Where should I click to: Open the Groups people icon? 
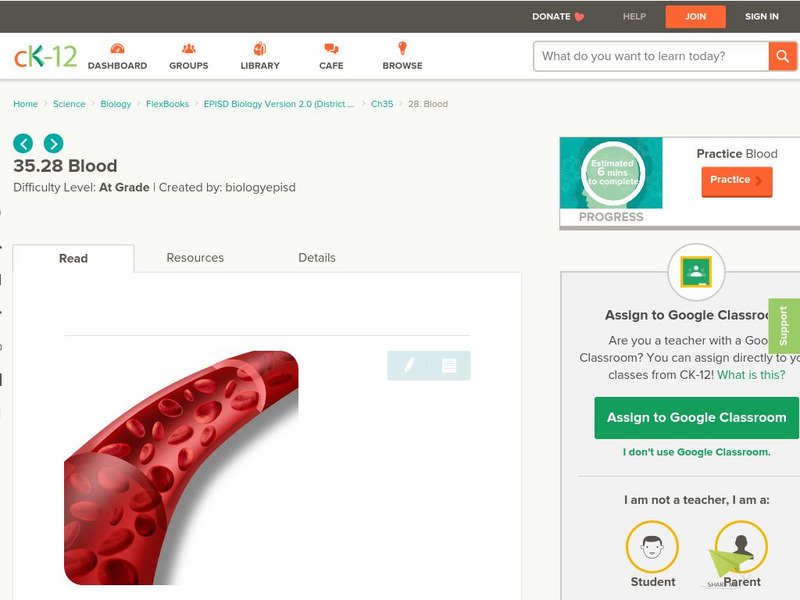click(x=189, y=48)
